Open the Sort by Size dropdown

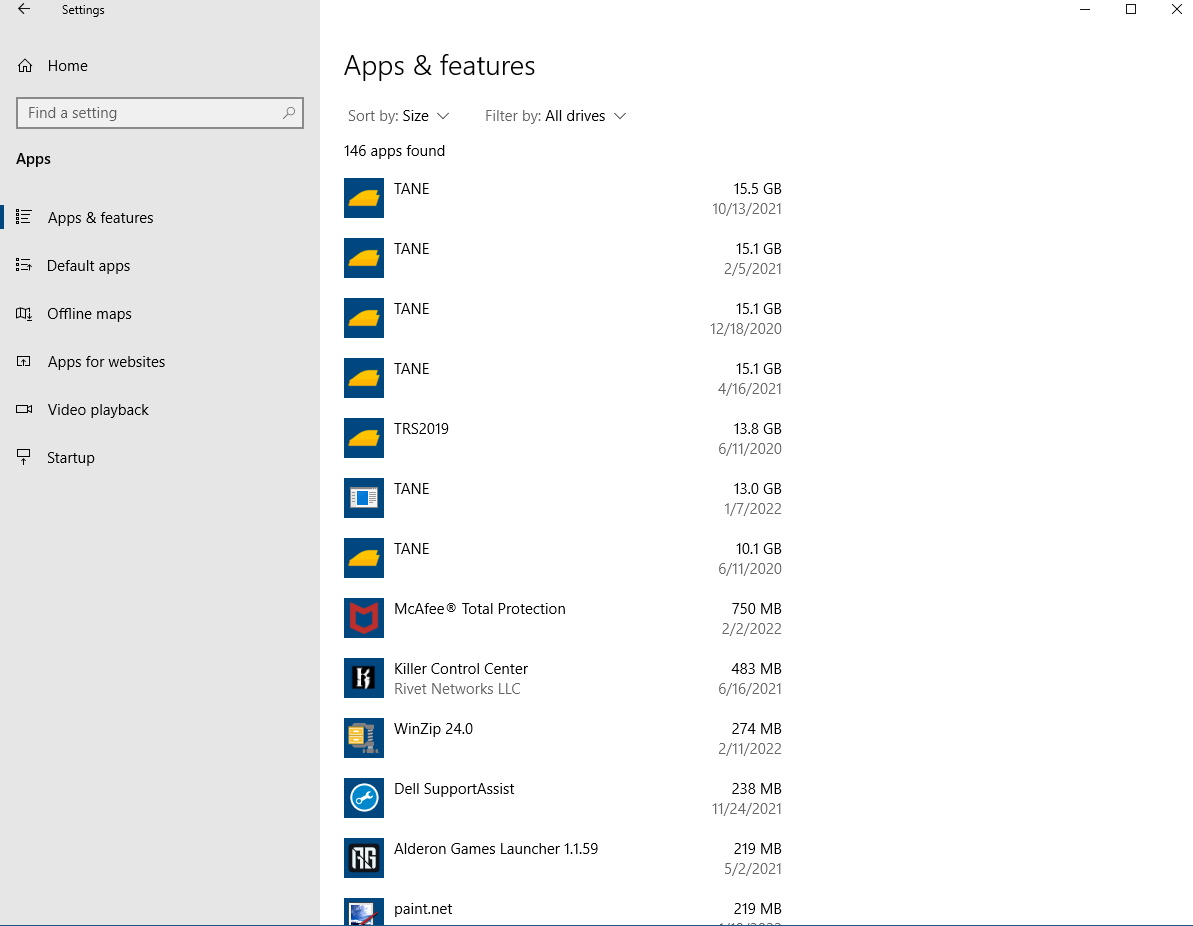pyautogui.click(x=399, y=116)
